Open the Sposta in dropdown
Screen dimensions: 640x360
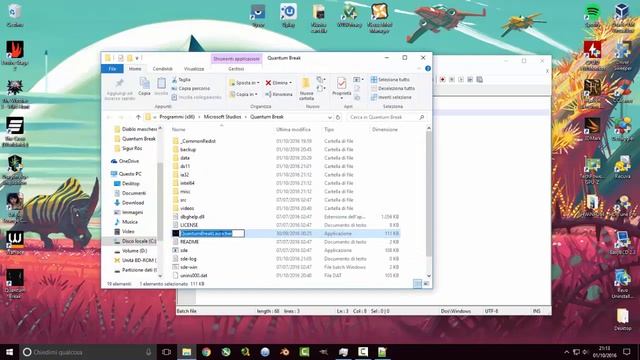(244, 83)
